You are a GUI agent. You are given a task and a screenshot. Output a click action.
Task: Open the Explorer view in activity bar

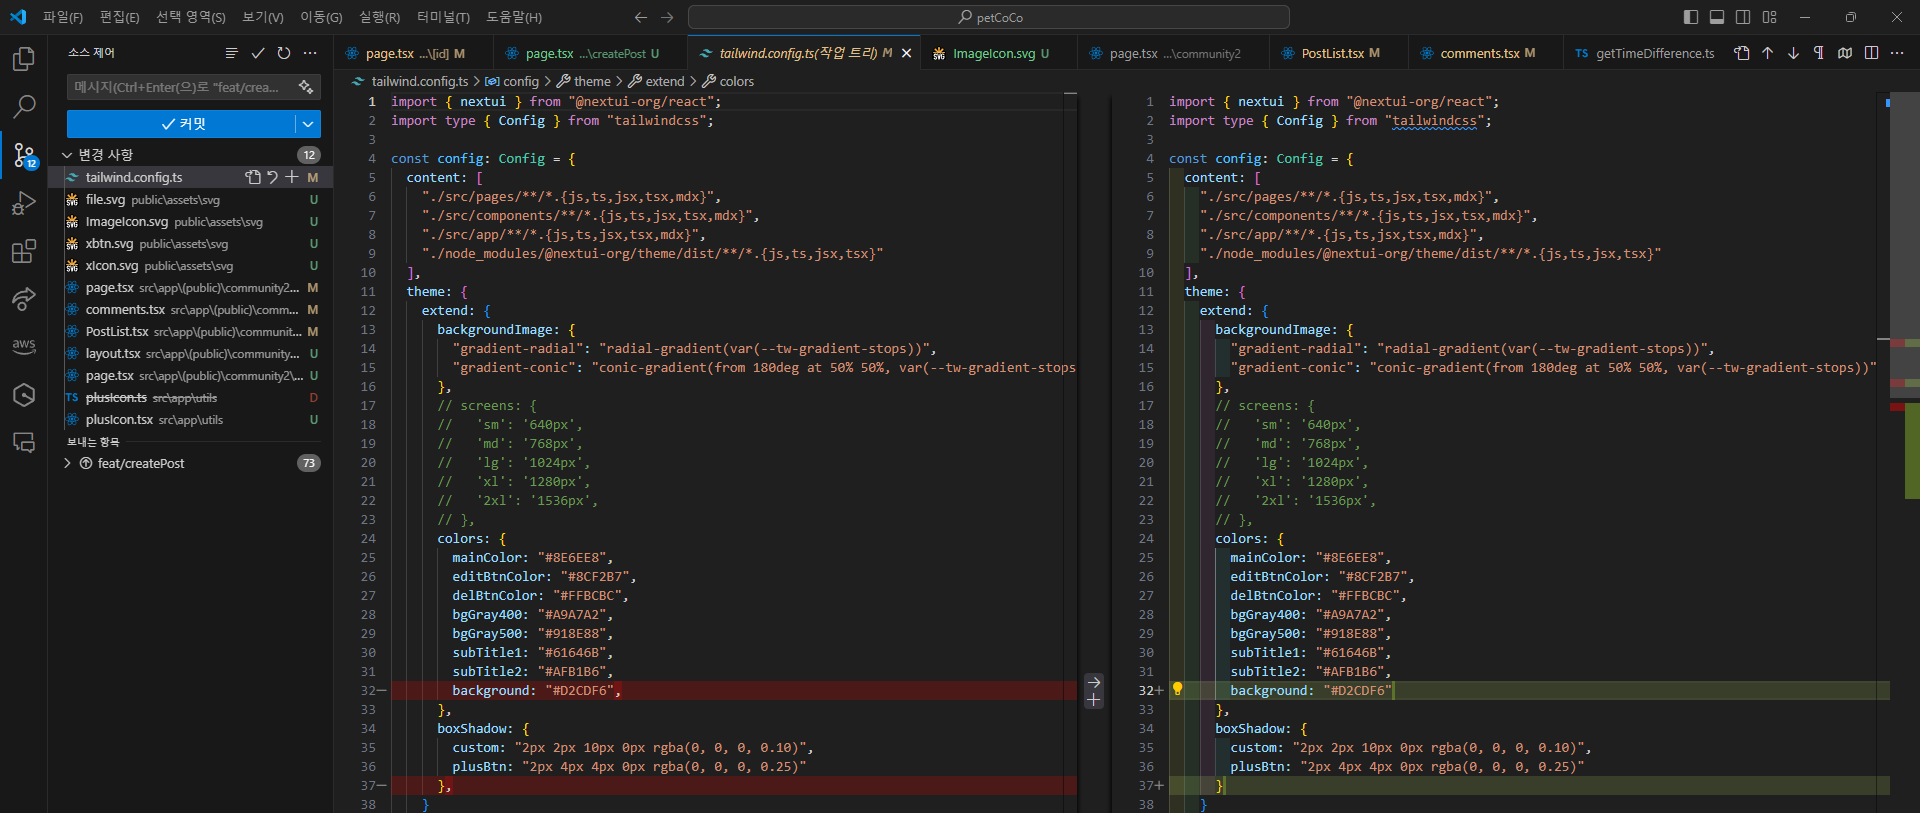pyautogui.click(x=23, y=59)
